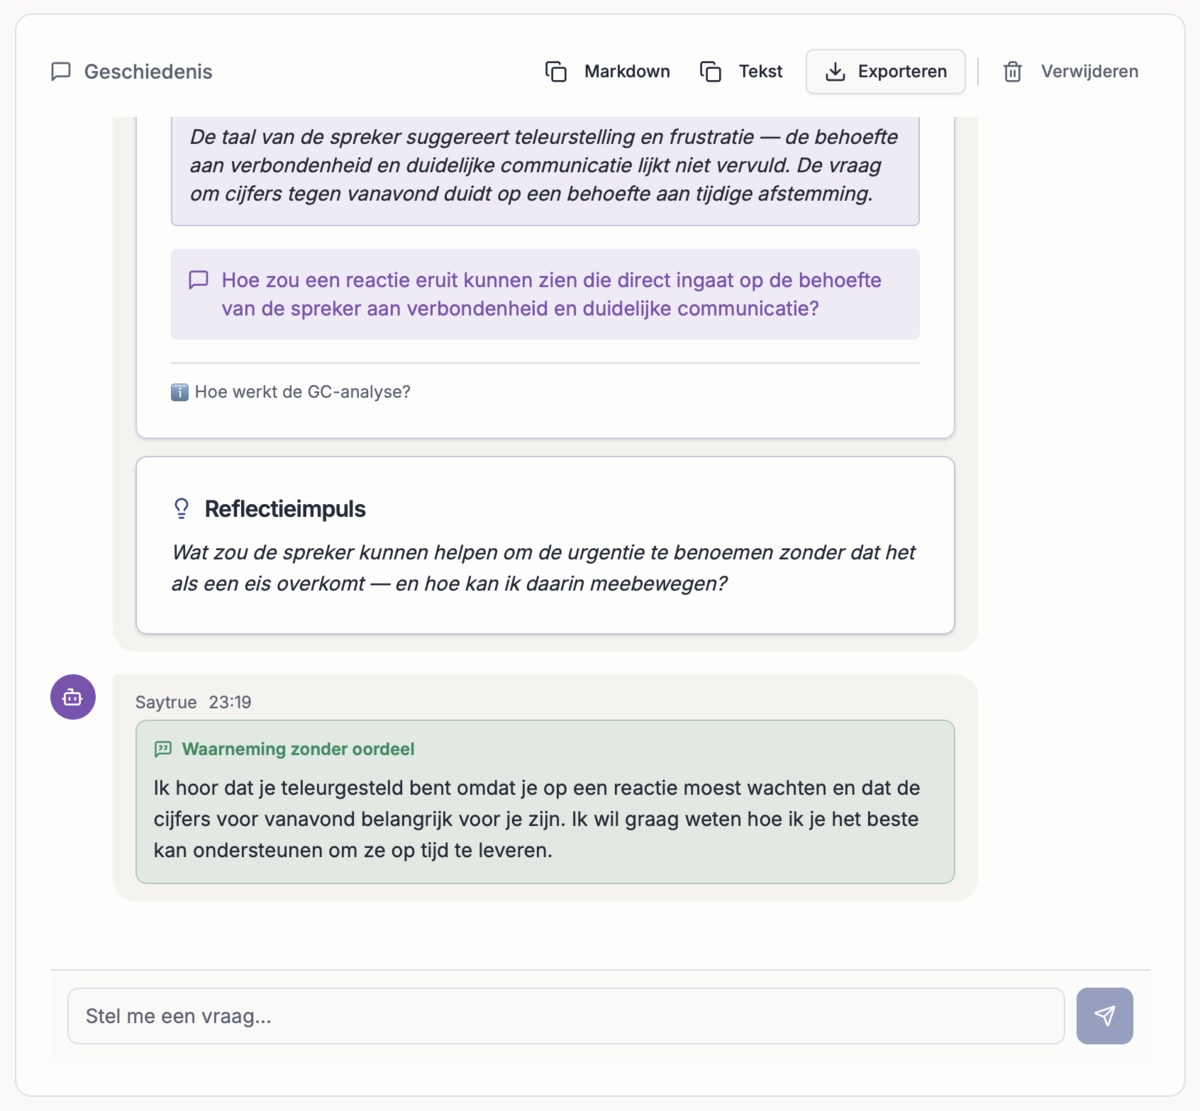Click the Geschiedenis chat bubble icon
The height and width of the screenshot is (1111, 1200).
click(61, 72)
